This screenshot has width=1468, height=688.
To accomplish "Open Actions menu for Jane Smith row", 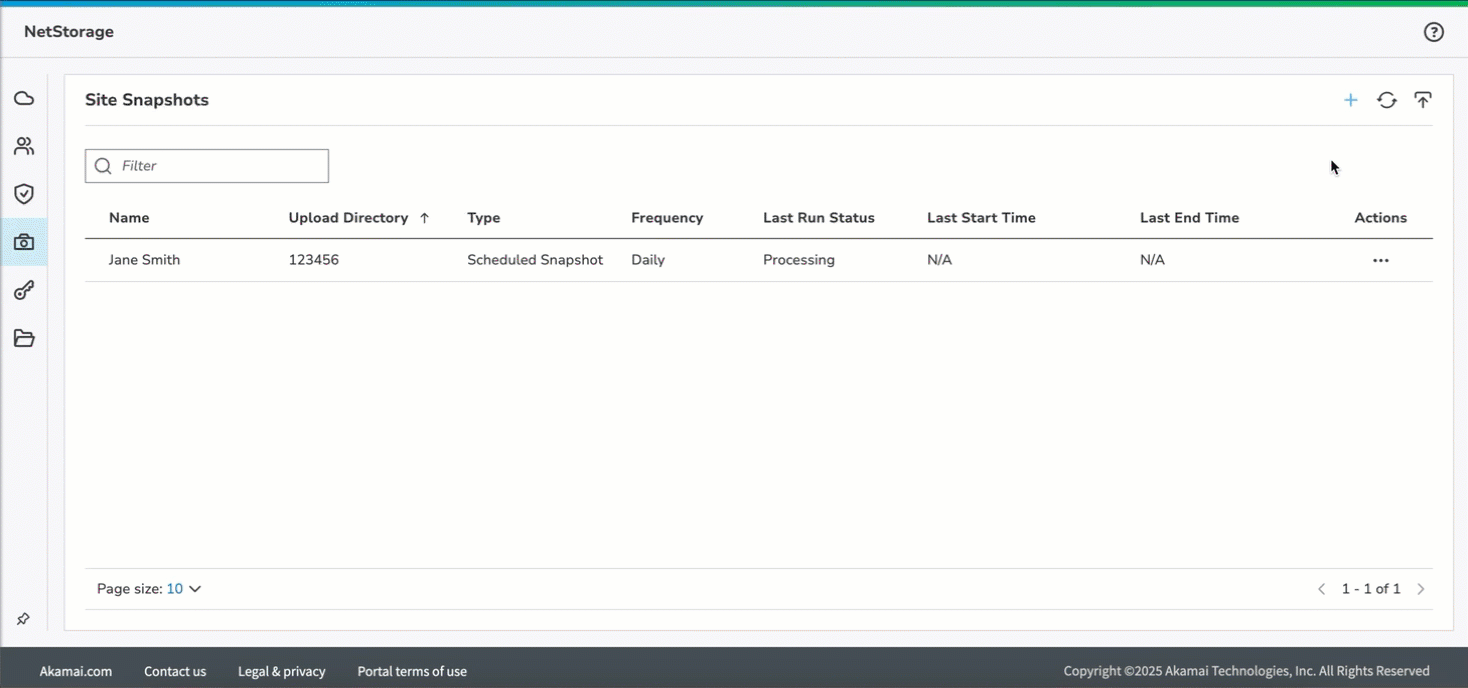I will [x=1380, y=260].
